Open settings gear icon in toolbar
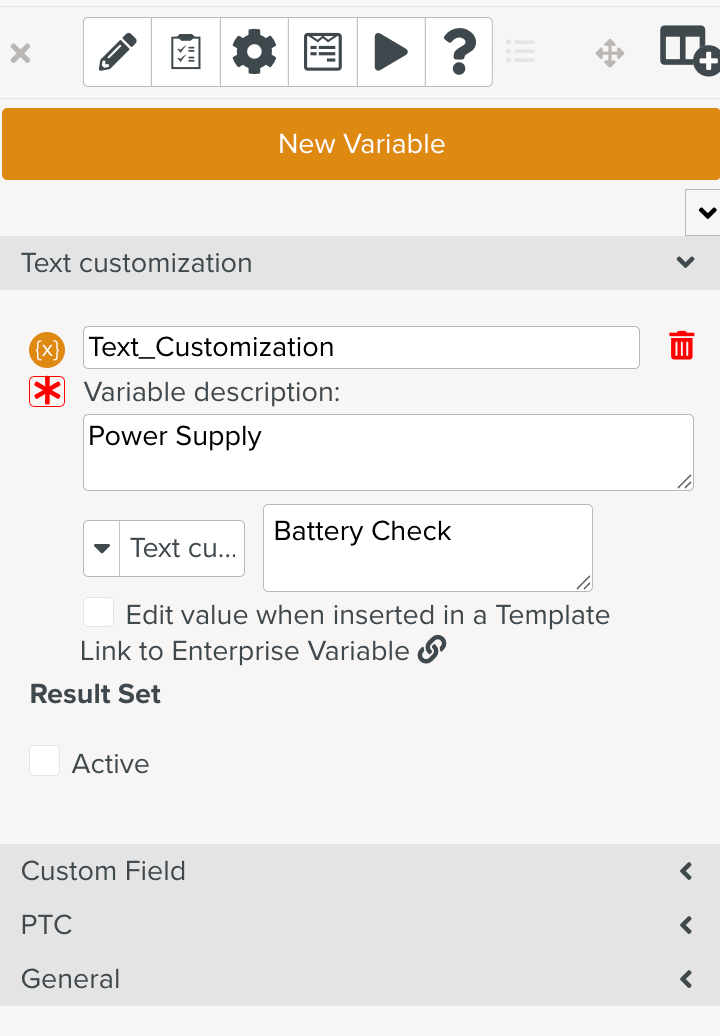Image resolution: width=720 pixels, height=1036 pixels. tap(254, 52)
